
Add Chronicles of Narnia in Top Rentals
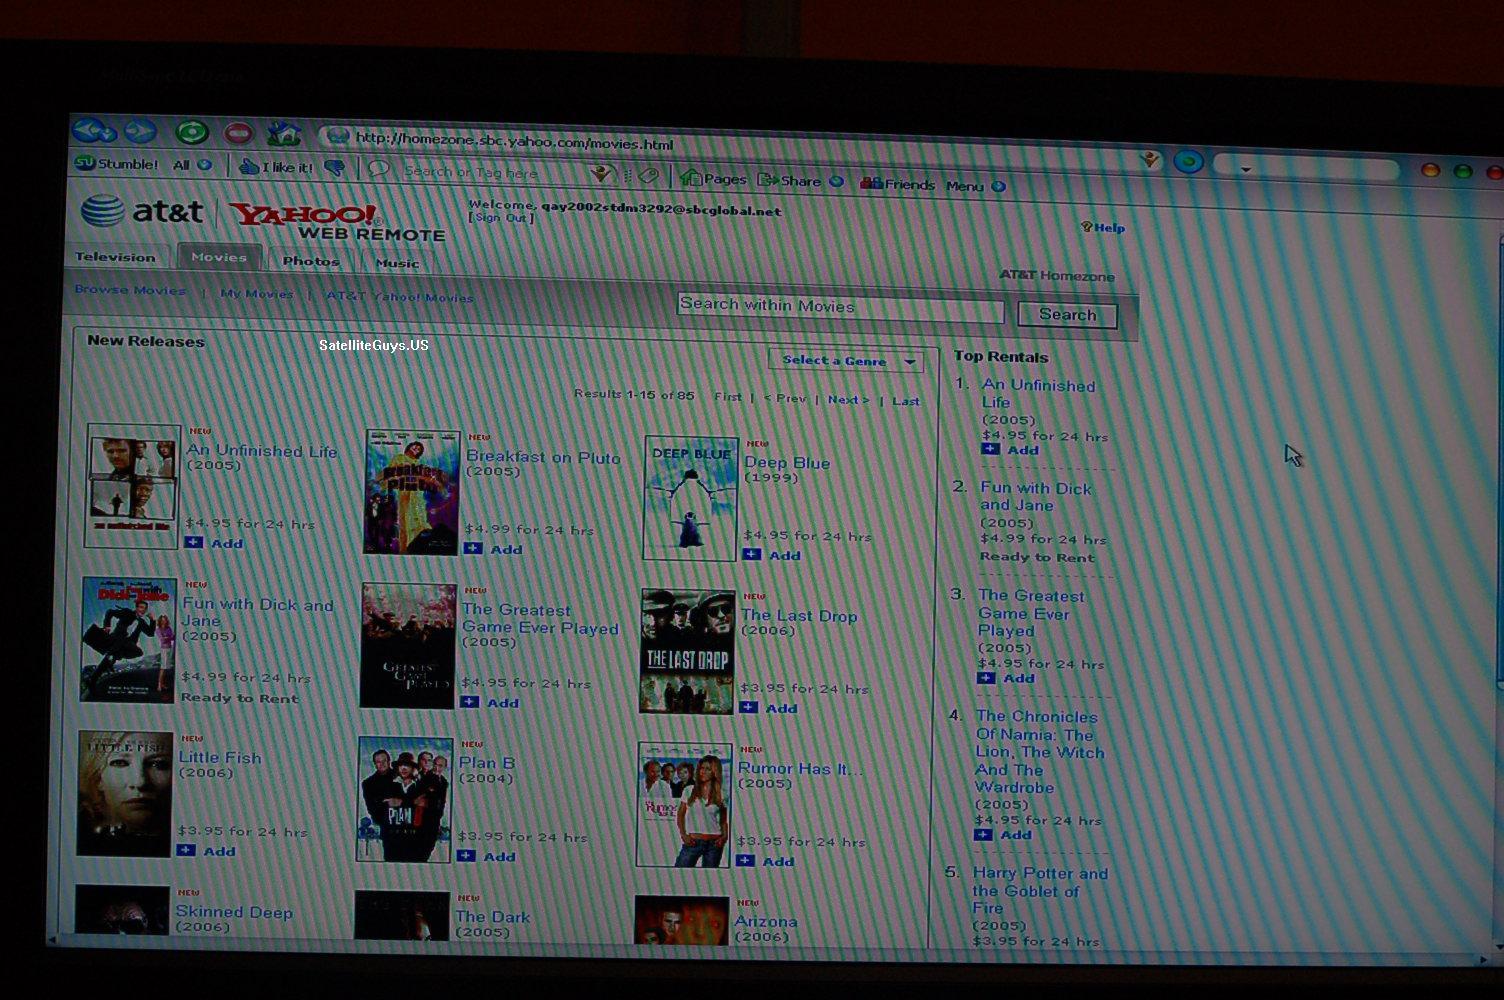(1002, 834)
